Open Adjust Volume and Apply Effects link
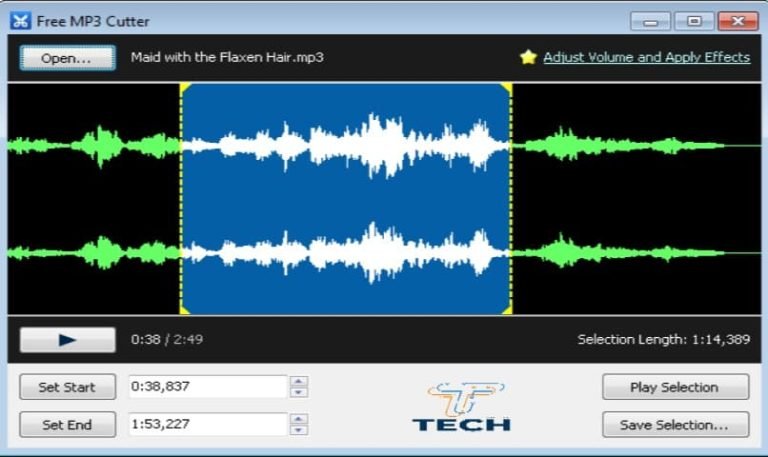Viewport: 768px width, 457px height. click(x=647, y=57)
